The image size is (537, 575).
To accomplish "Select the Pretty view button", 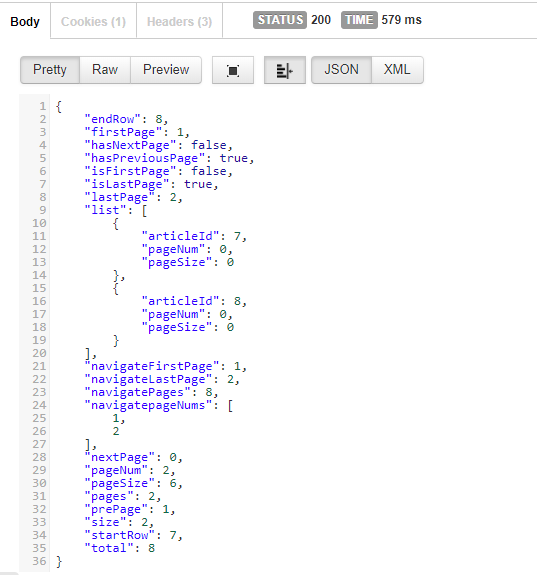I will 50,70.
